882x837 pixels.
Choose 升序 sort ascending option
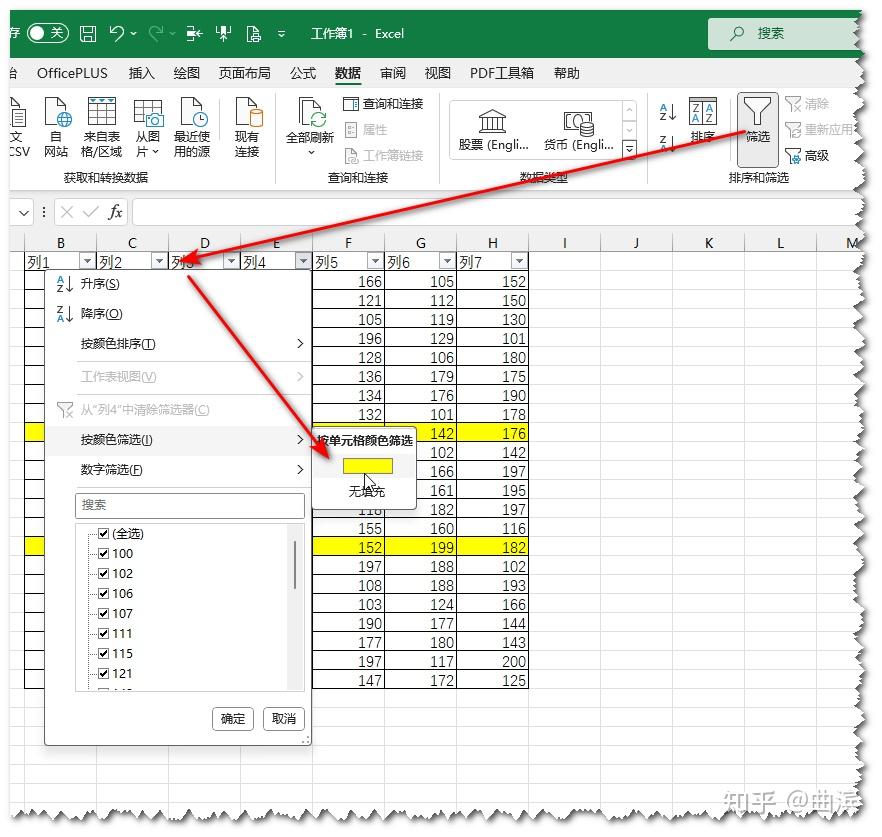click(100, 284)
